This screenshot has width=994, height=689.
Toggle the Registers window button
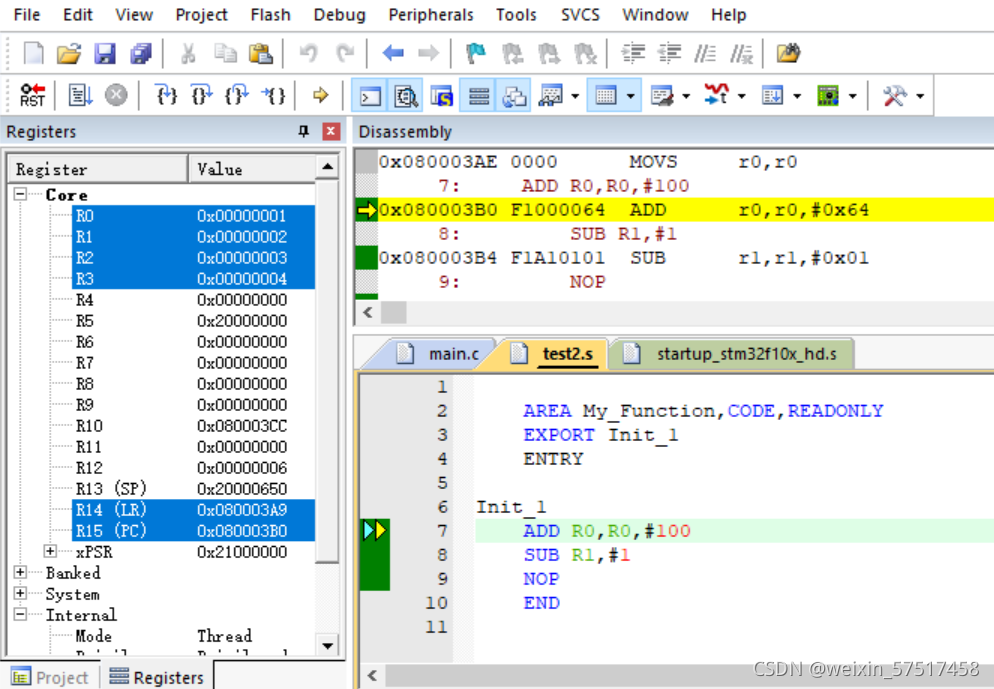478,96
